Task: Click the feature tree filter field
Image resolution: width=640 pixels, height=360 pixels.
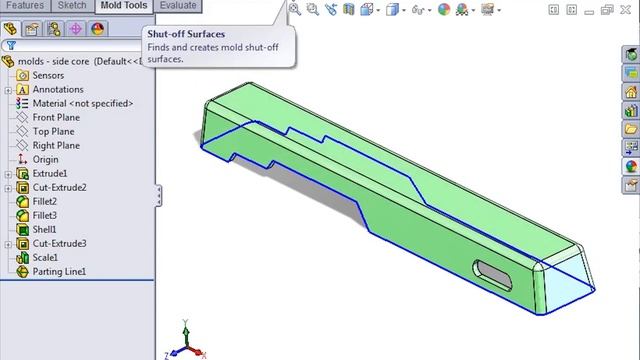Action: tap(73, 46)
